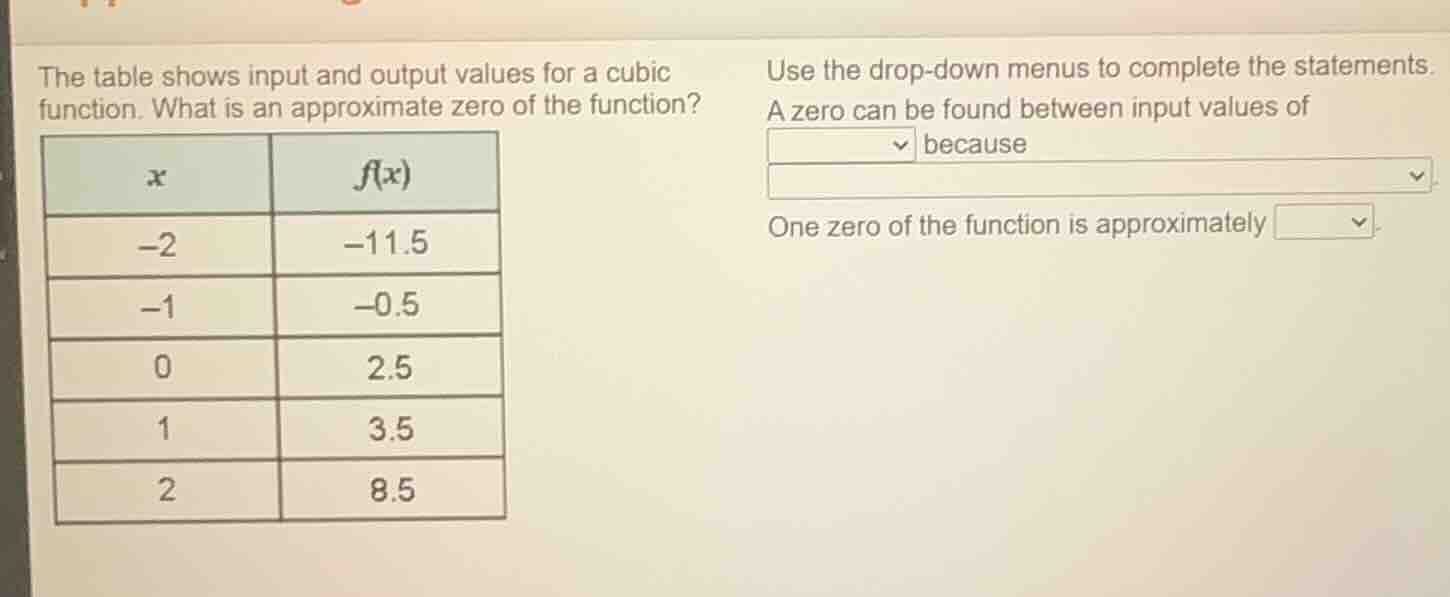The width and height of the screenshot is (1450, 597).
Task: Click the x column header
Action: click(155, 176)
